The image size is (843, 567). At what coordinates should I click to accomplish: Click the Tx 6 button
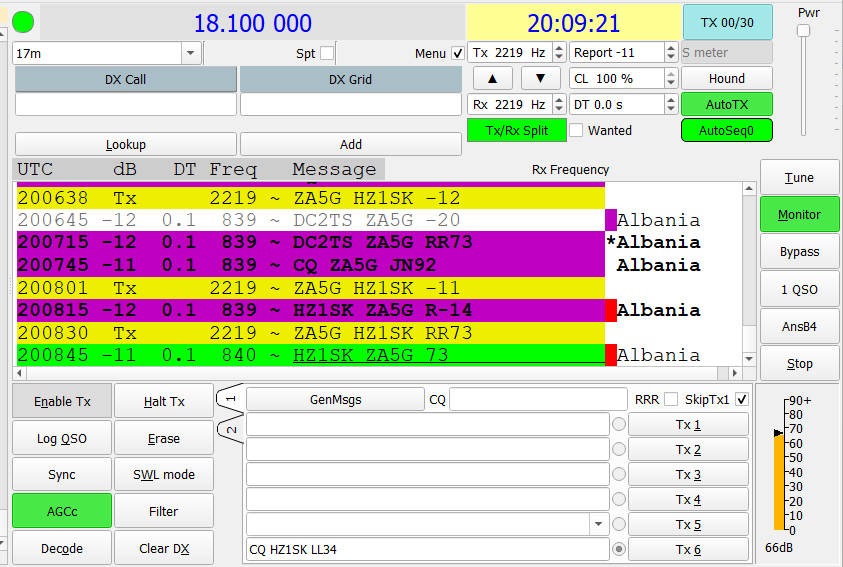(688, 549)
